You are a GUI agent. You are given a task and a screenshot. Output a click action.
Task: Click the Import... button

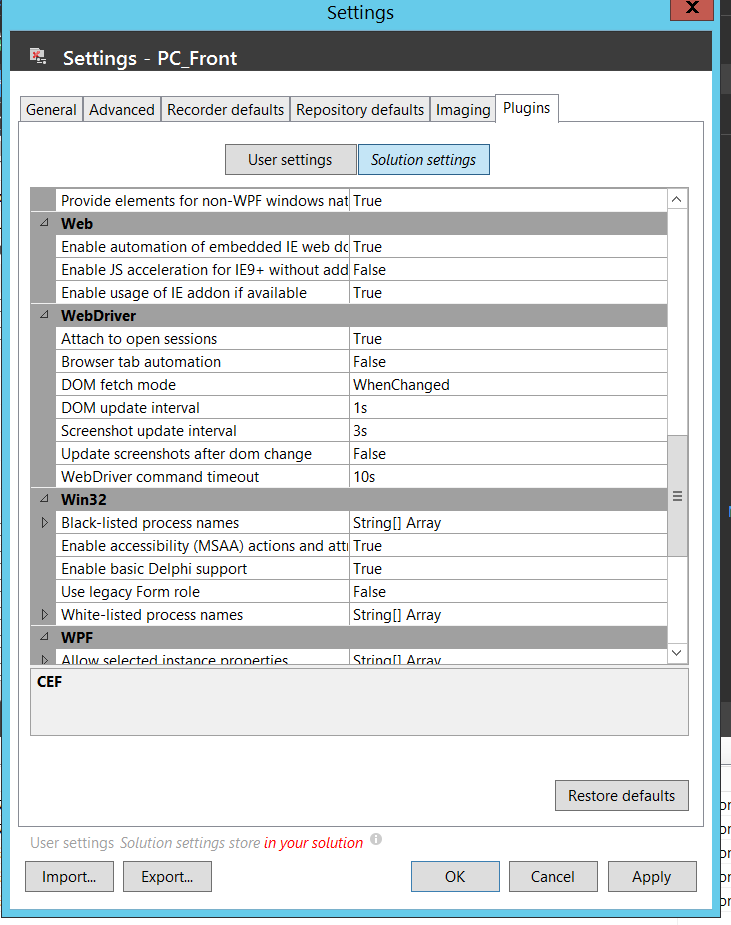pos(69,877)
